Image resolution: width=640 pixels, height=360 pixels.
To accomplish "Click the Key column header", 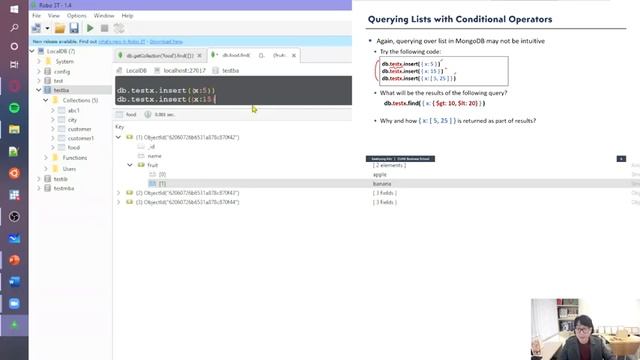I will 119,127.
